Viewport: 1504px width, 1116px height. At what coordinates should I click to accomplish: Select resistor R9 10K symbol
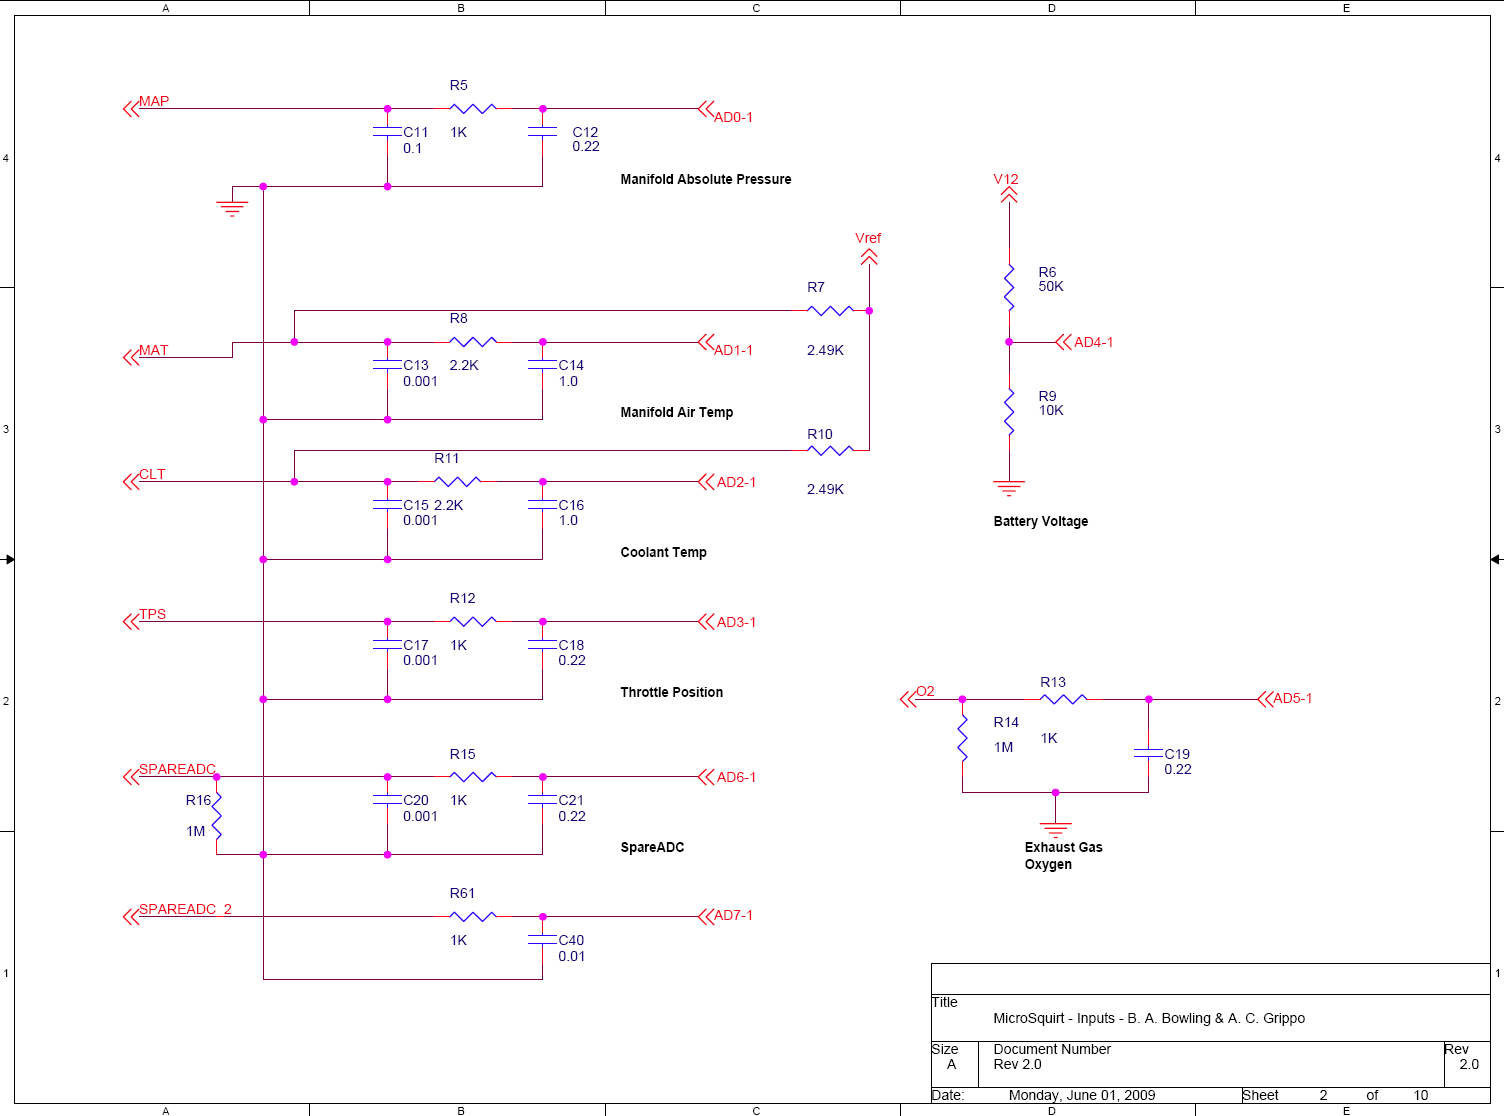coord(1009,411)
